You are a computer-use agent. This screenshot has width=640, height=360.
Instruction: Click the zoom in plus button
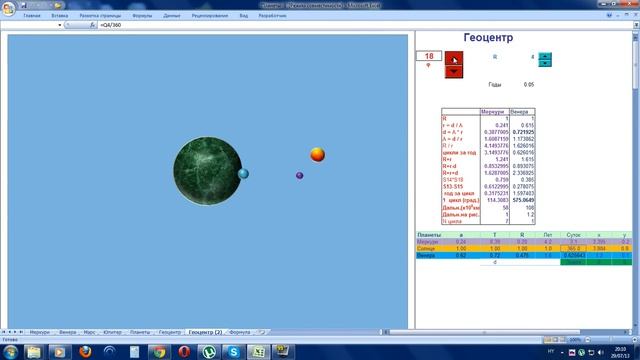(x=635, y=340)
